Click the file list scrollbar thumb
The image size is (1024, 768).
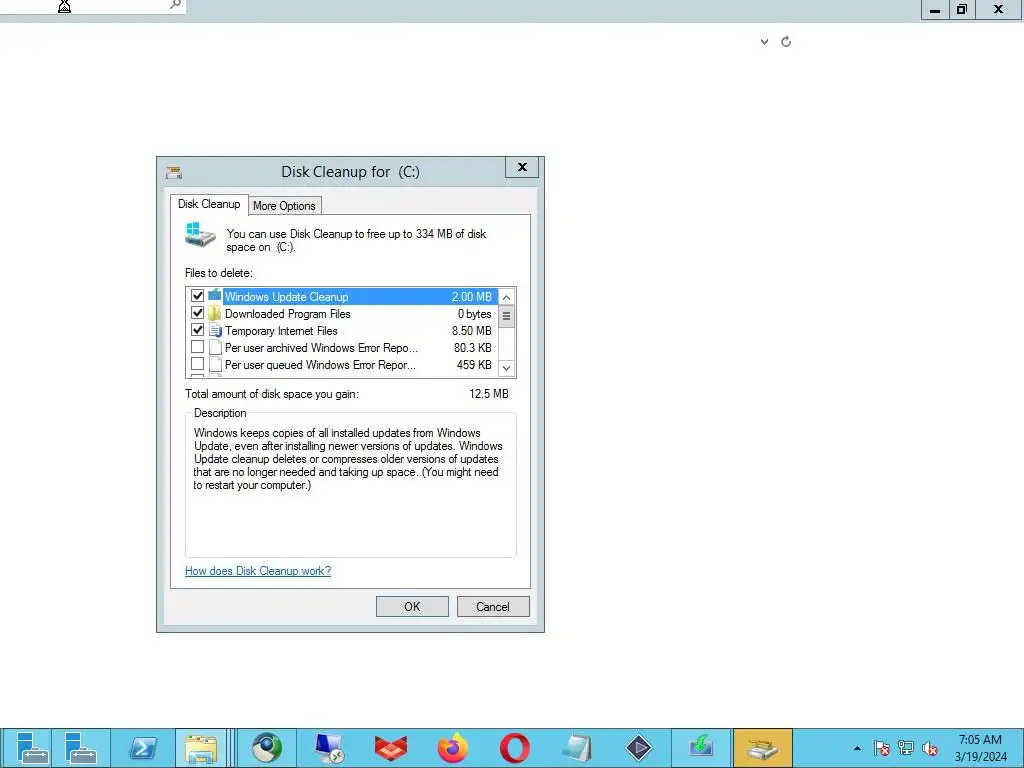pyautogui.click(x=506, y=317)
